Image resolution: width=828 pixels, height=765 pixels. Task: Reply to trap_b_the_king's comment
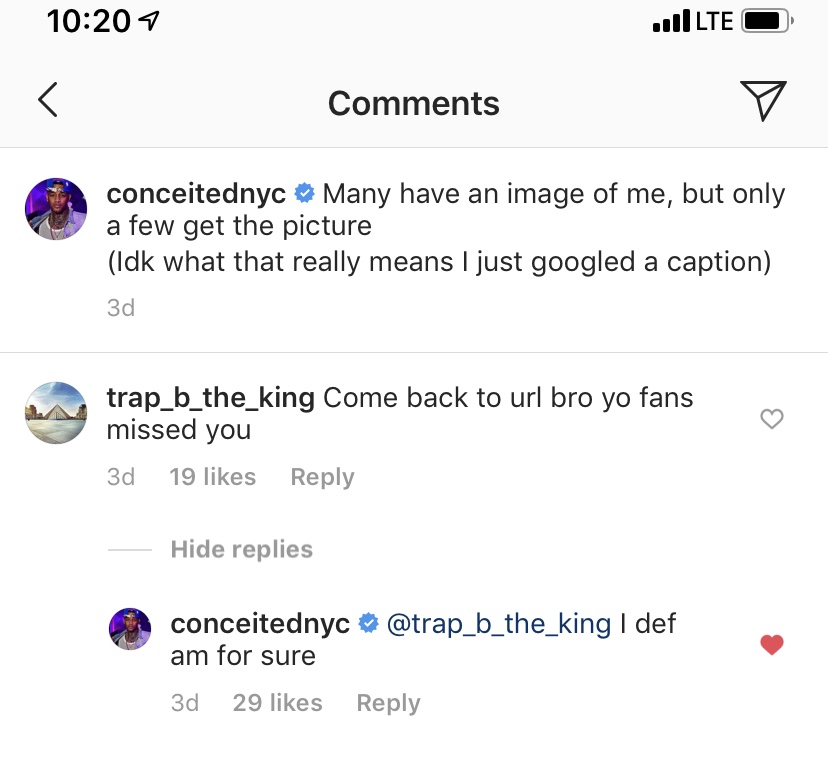322,477
